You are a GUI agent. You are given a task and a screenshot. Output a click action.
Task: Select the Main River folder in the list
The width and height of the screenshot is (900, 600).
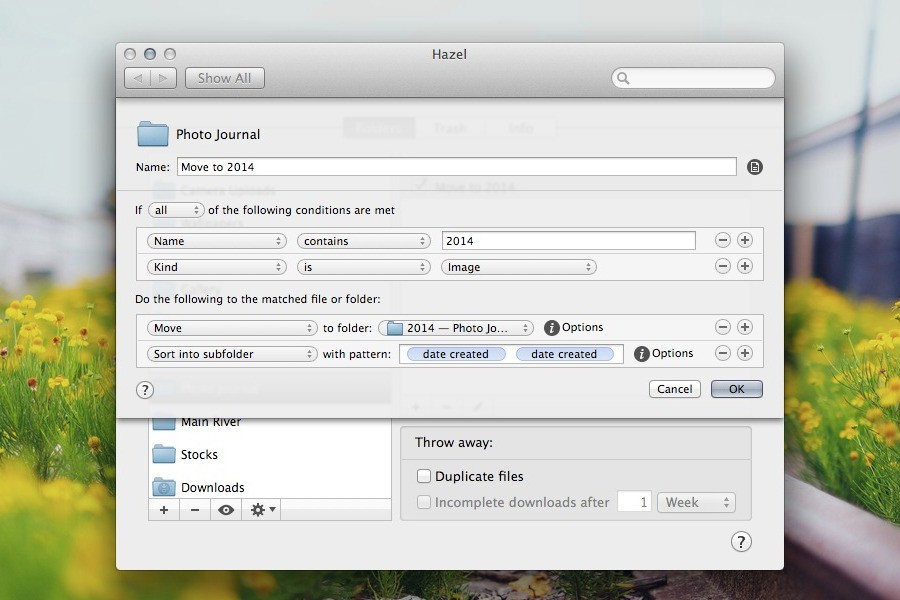point(270,423)
